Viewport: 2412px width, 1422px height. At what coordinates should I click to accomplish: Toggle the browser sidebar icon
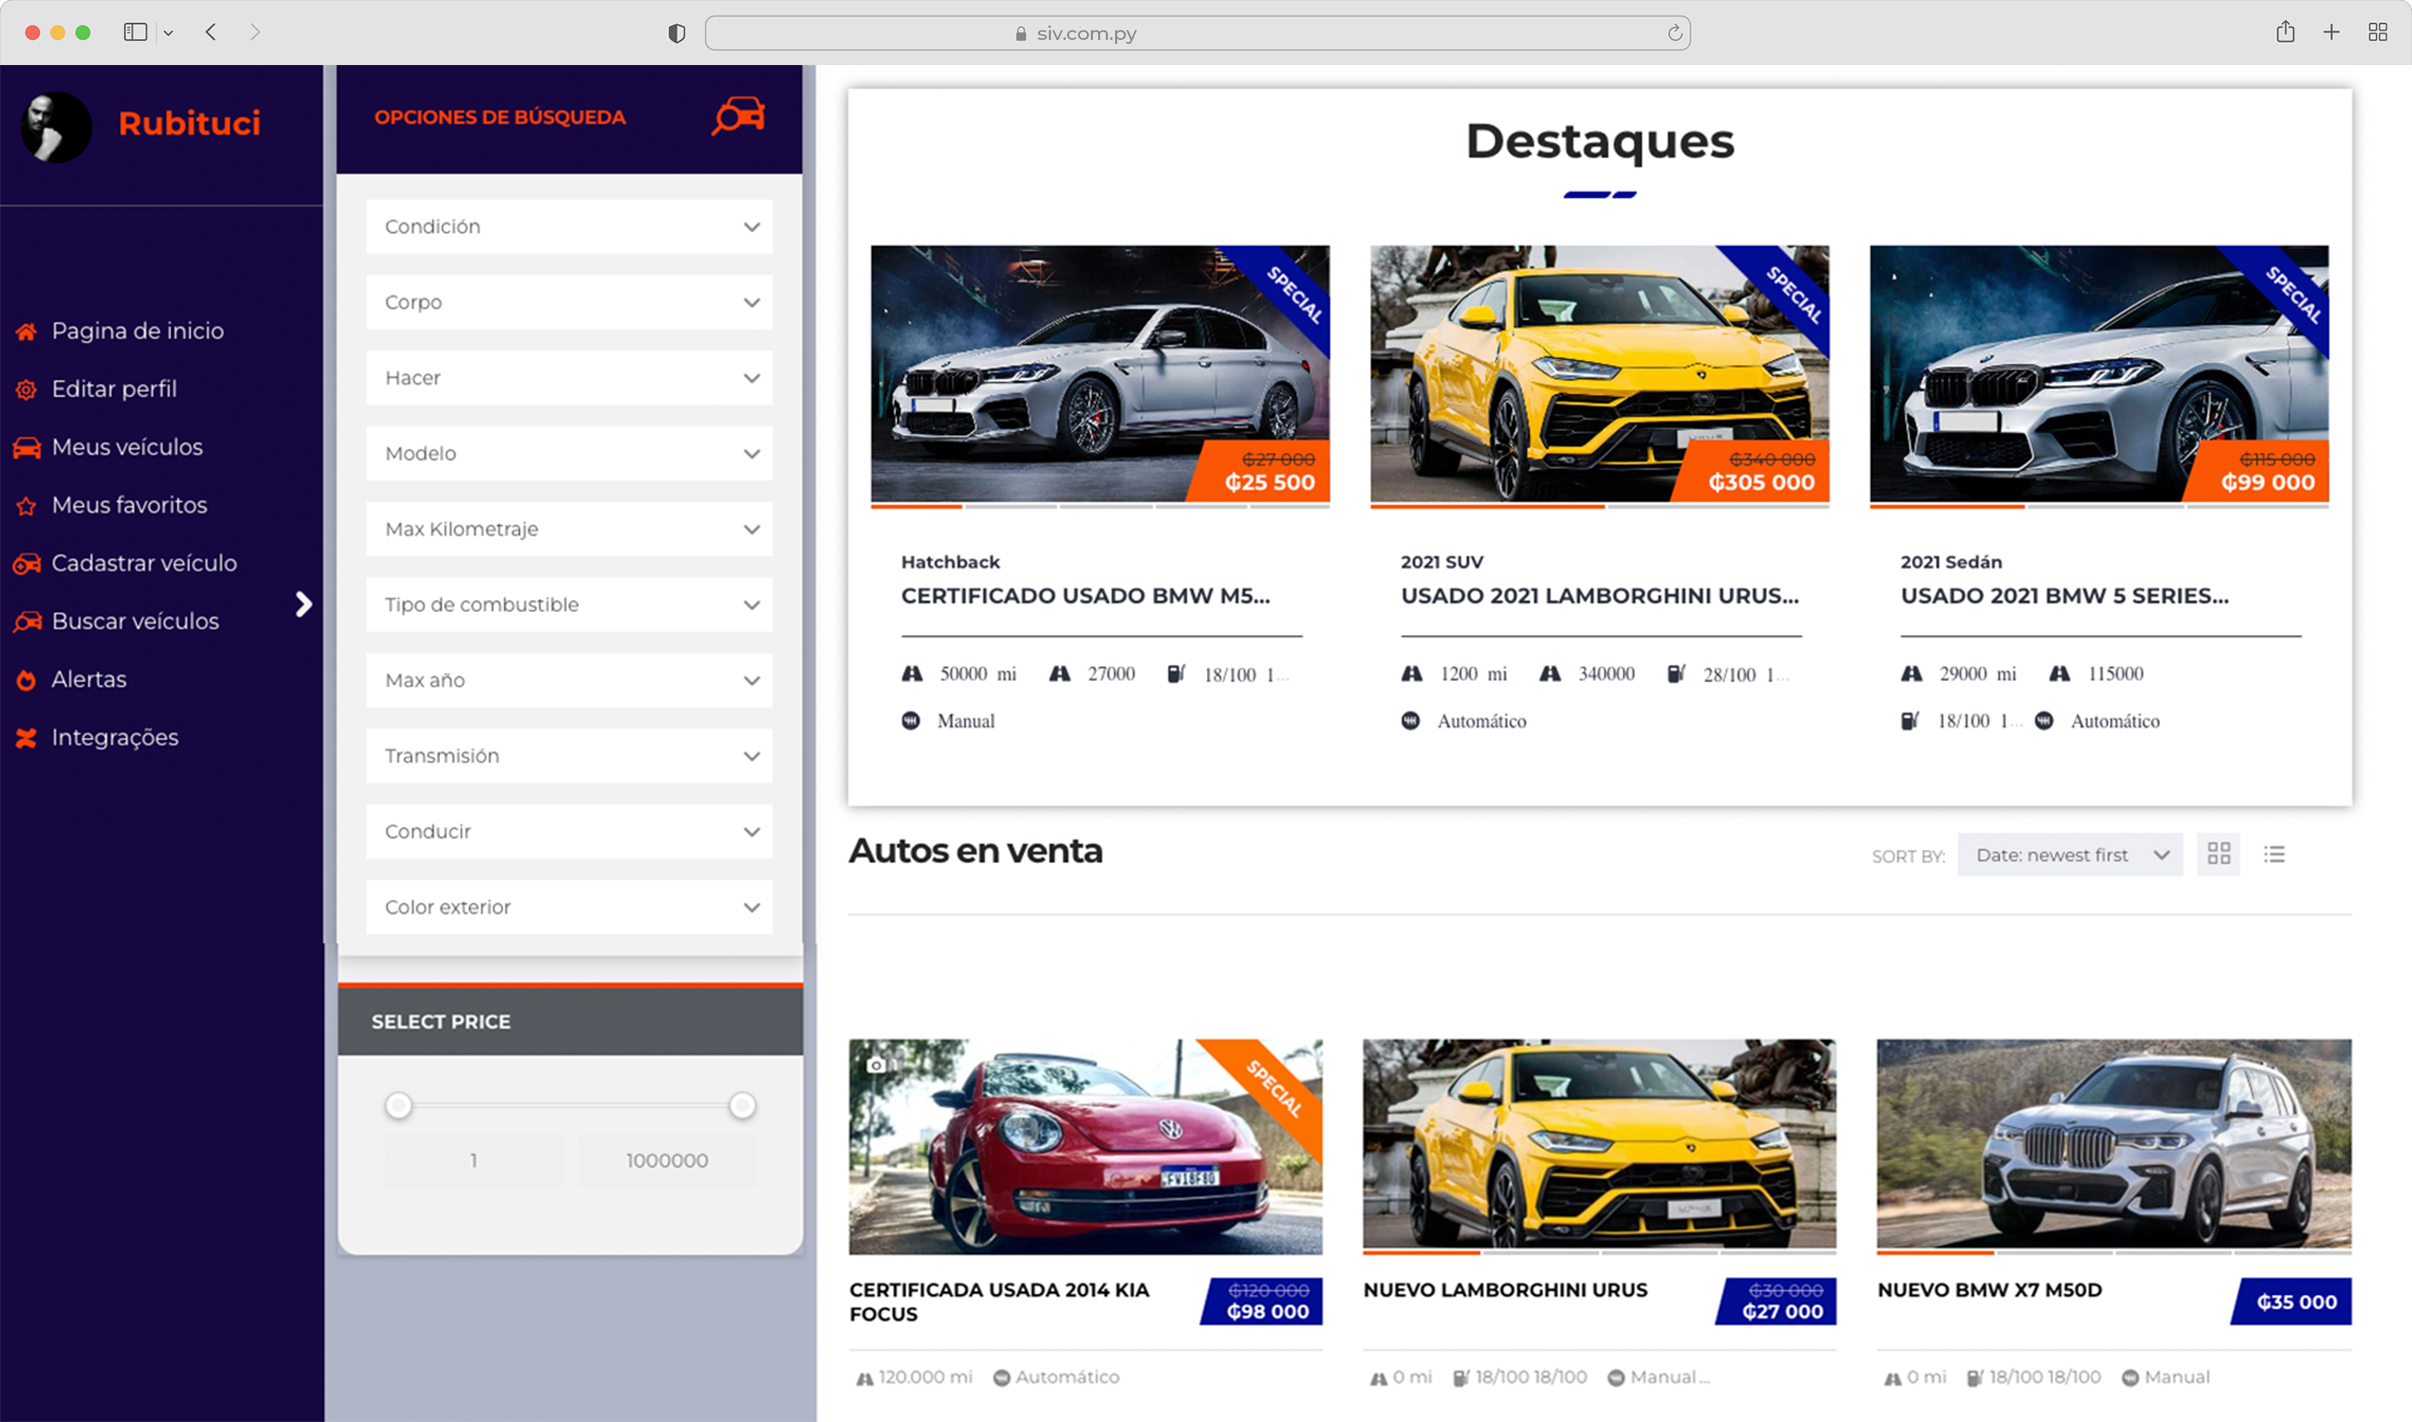point(135,32)
